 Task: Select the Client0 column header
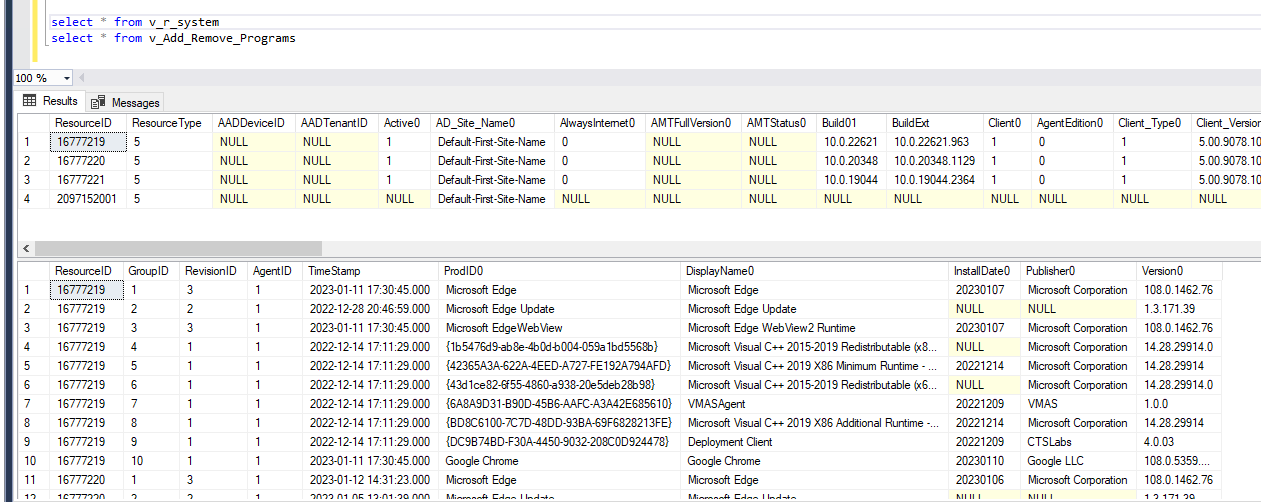pos(1008,123)
